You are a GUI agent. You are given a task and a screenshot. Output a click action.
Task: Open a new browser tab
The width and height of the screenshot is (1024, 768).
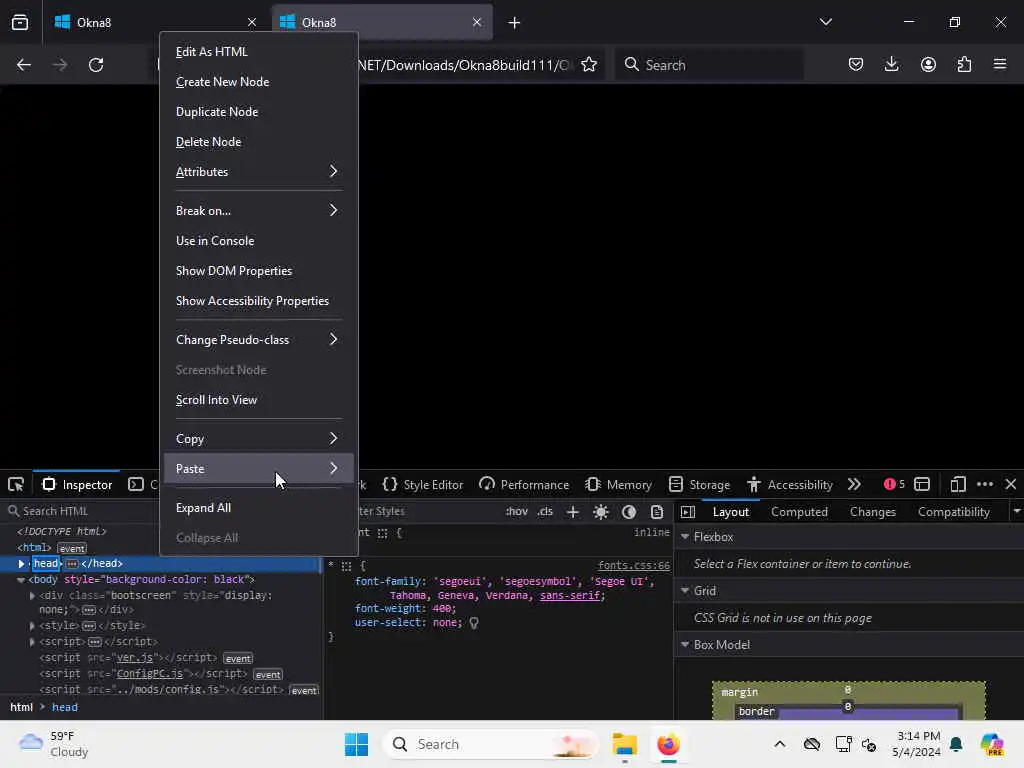[514, 22]
